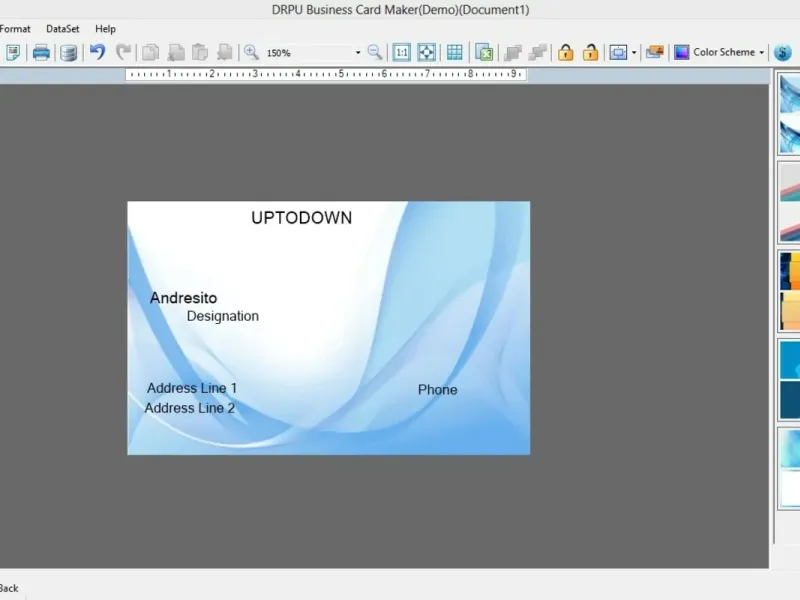800x600 pixels.
Task: Click the Zoom In magnifier
Action: coord(251,52)
